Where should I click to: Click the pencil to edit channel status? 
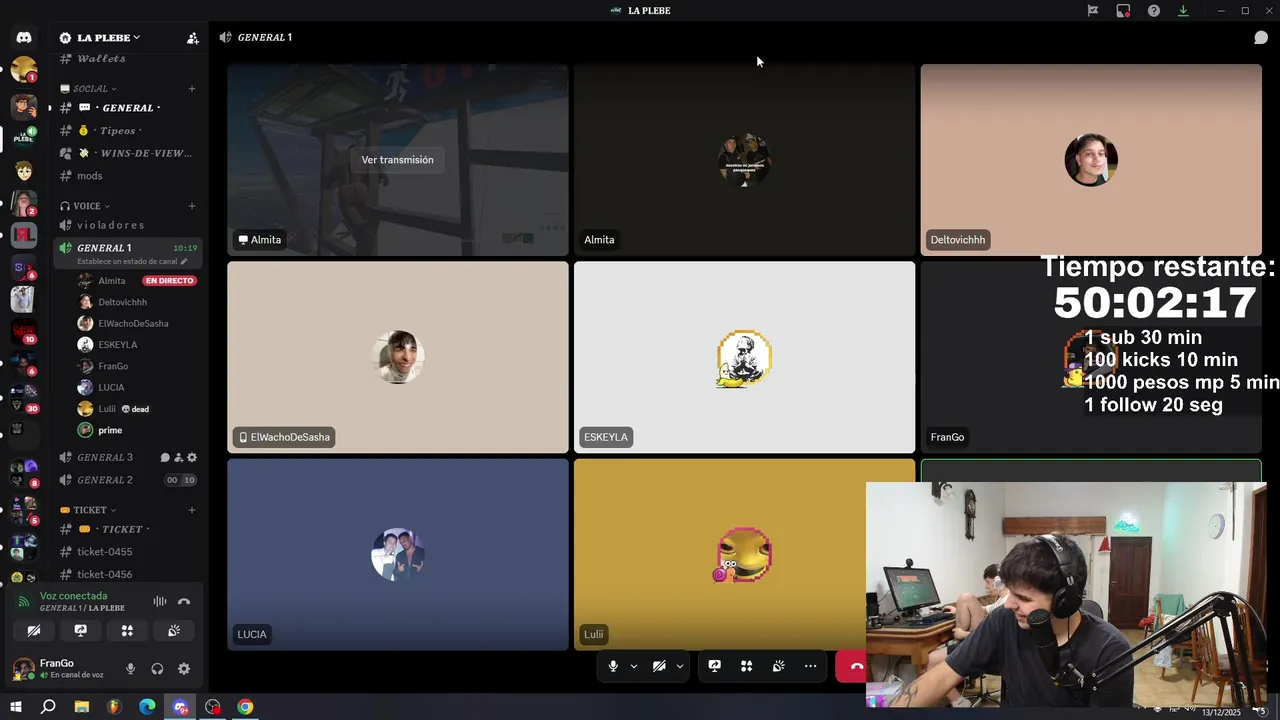tap(184, 262)
